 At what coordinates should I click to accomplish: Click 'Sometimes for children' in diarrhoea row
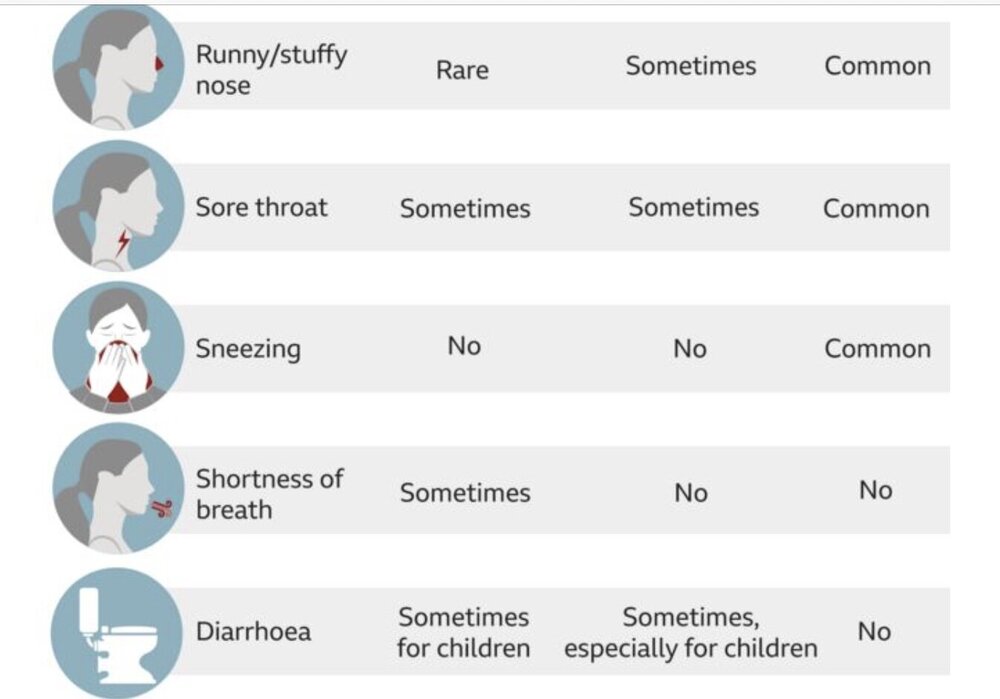[464, 632]
